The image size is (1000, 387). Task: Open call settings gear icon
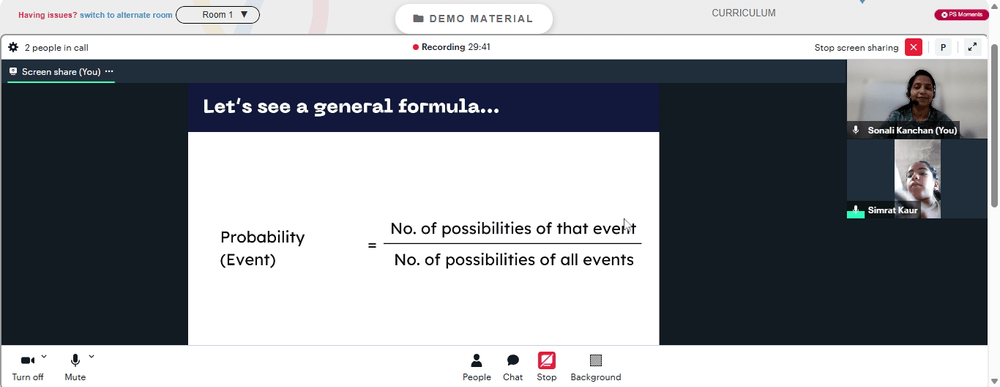pos(13,47)
